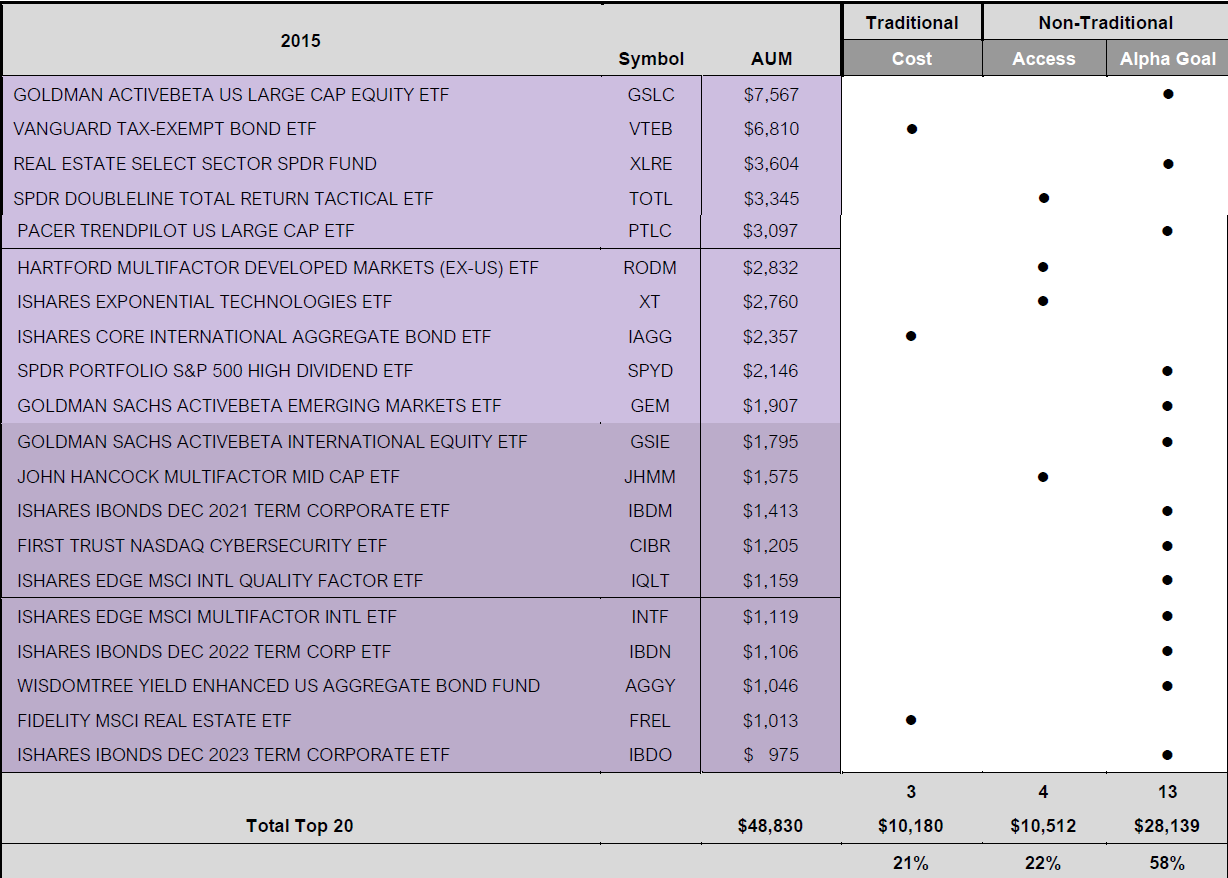Viewport: 1228px width, 878px height.
Task: Click the AUM column header
Action: pos(771,59)
